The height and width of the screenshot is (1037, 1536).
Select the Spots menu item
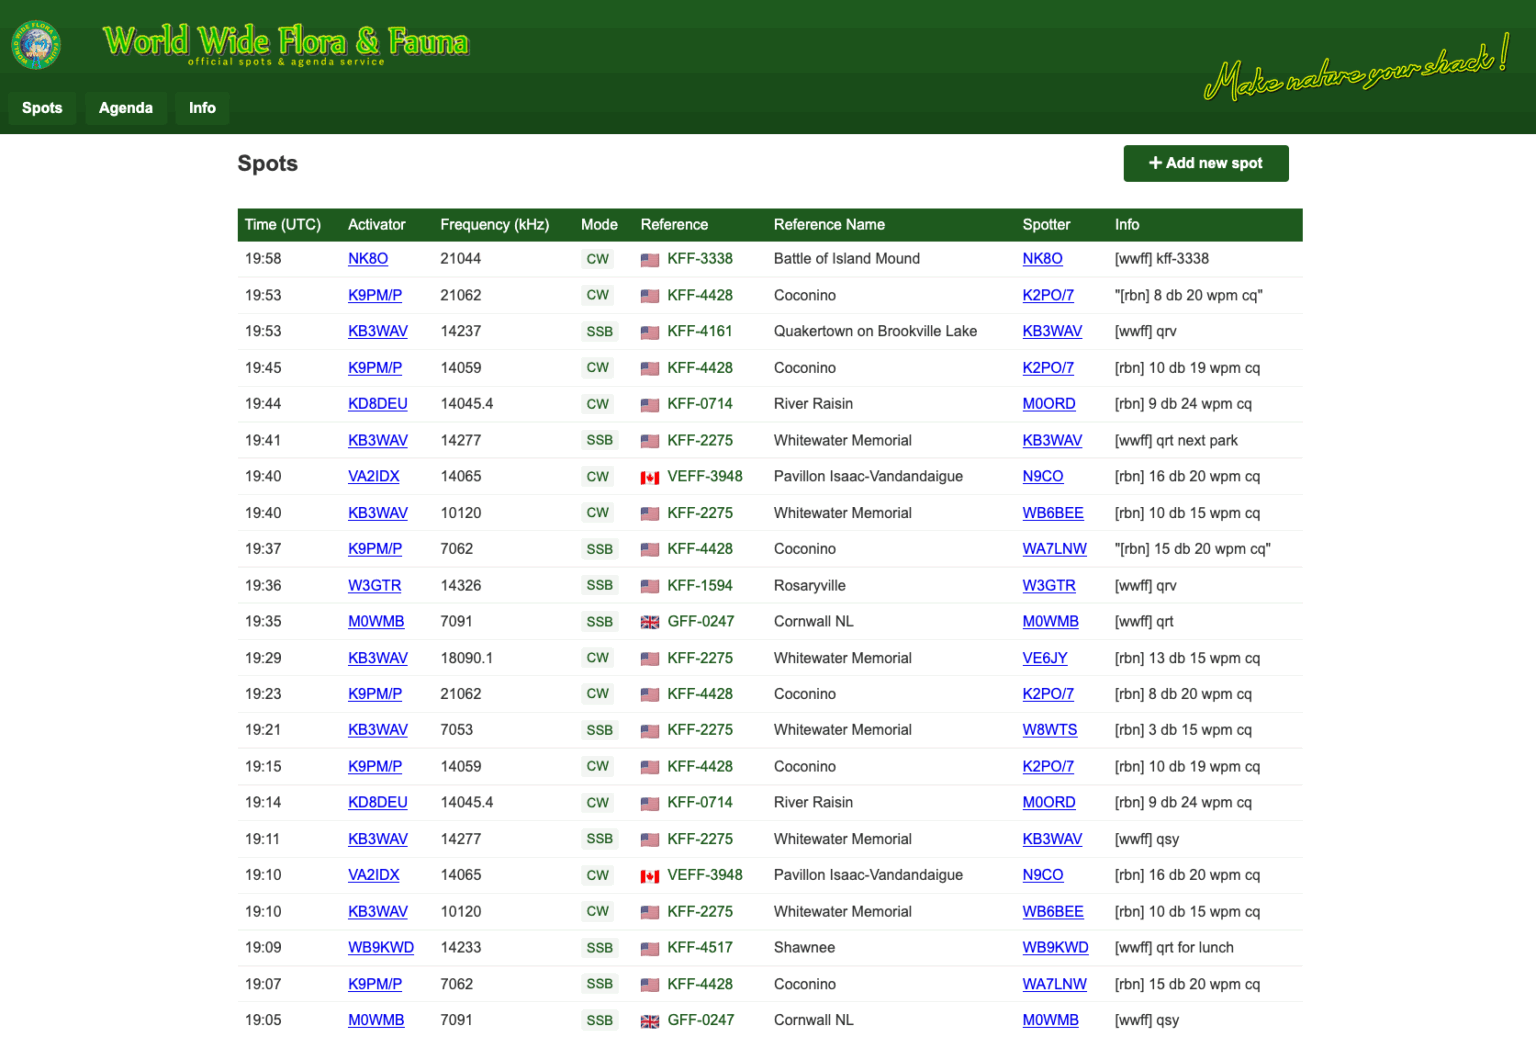[42, 107]
